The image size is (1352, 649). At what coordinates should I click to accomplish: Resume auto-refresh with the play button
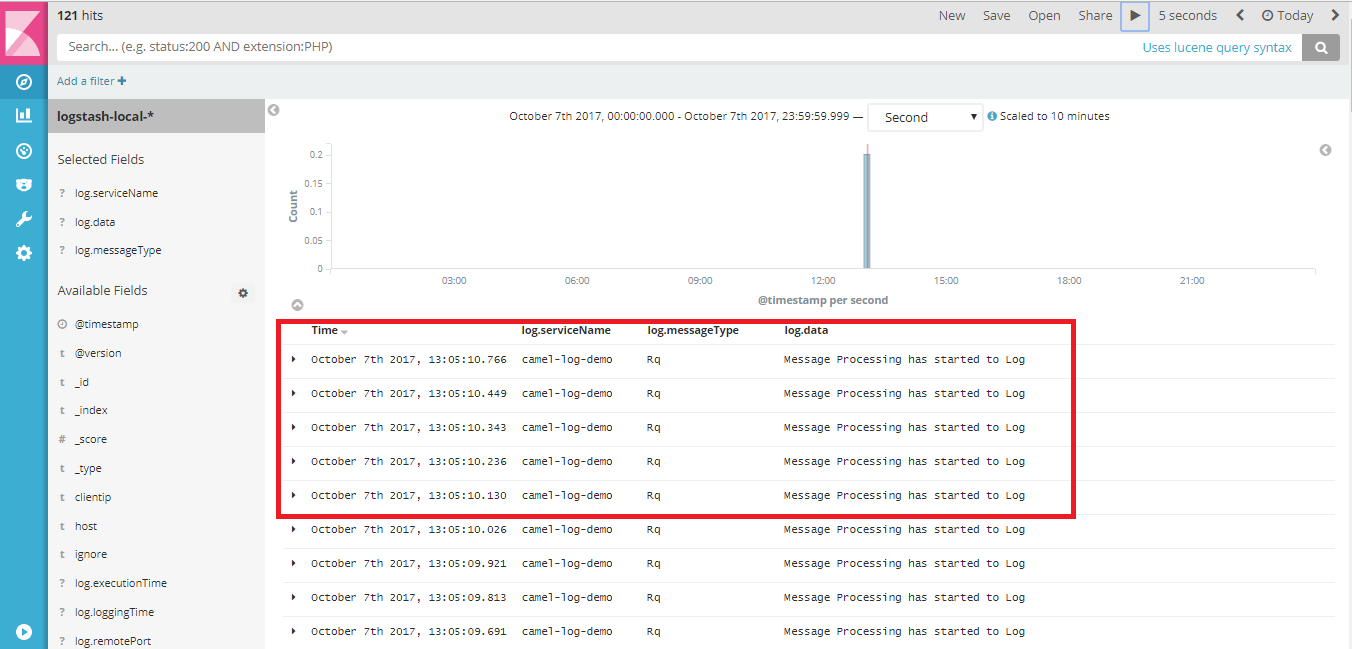[1134, 16]
